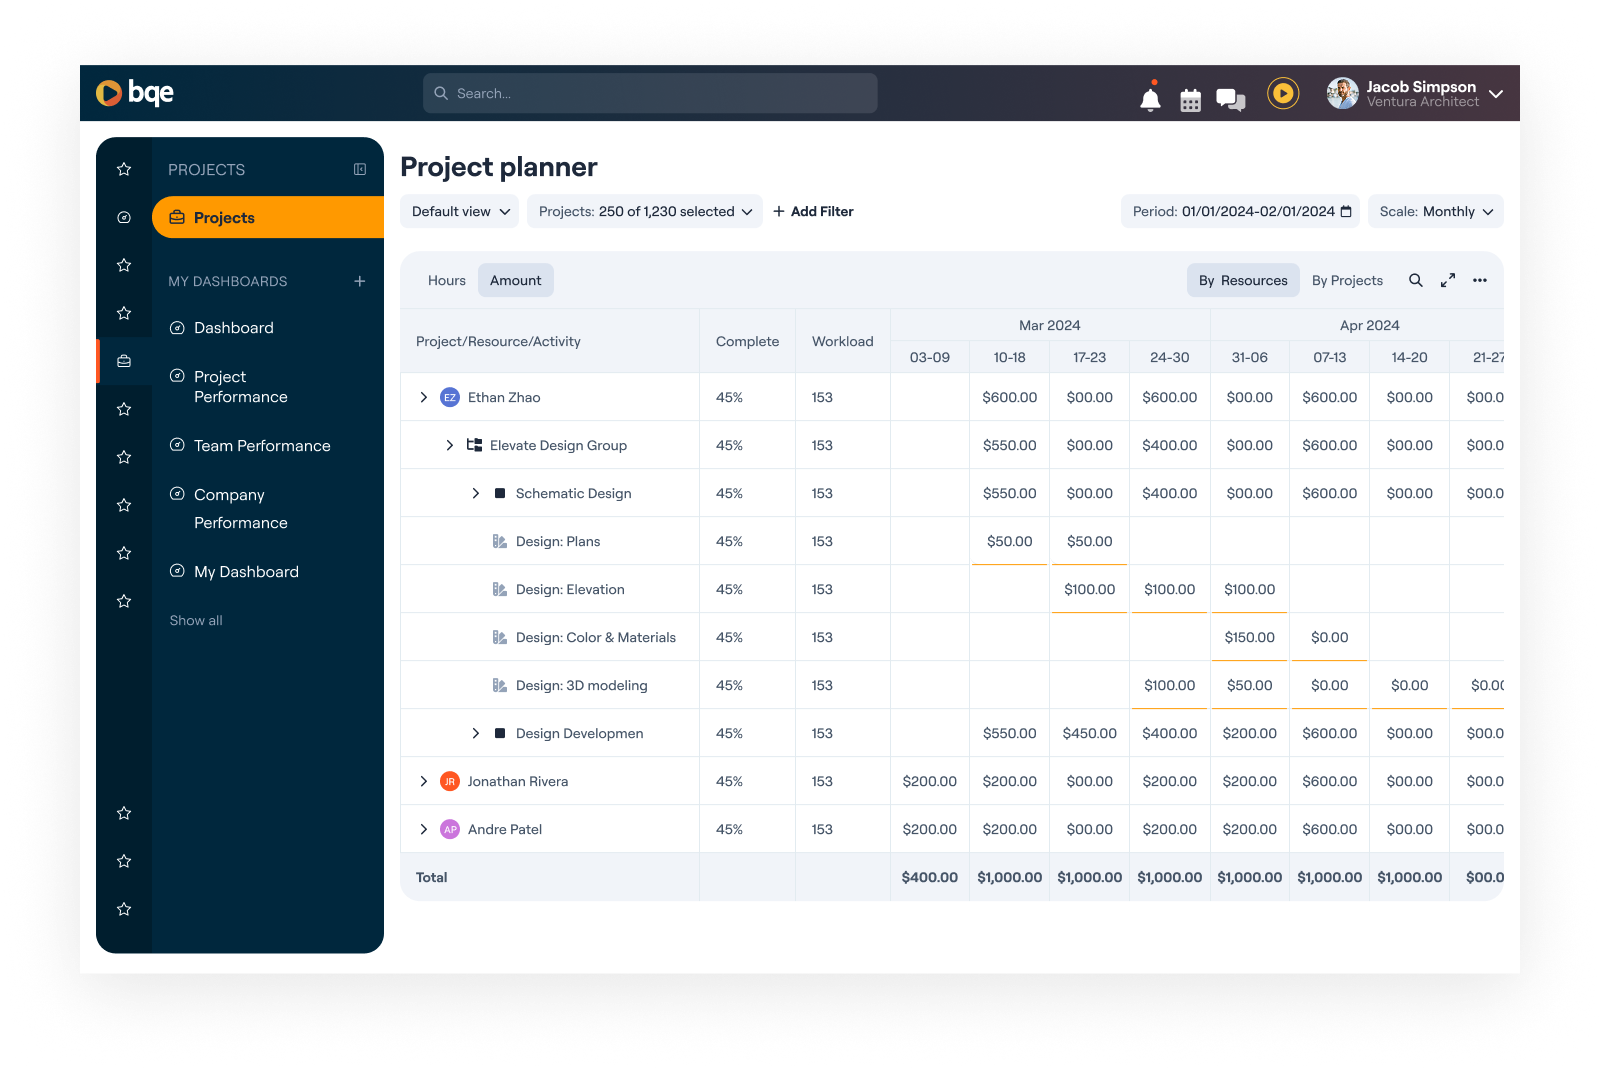Expand the Jonathan Rivera row
This screenshot has height=1069, width=1600.
423,781
